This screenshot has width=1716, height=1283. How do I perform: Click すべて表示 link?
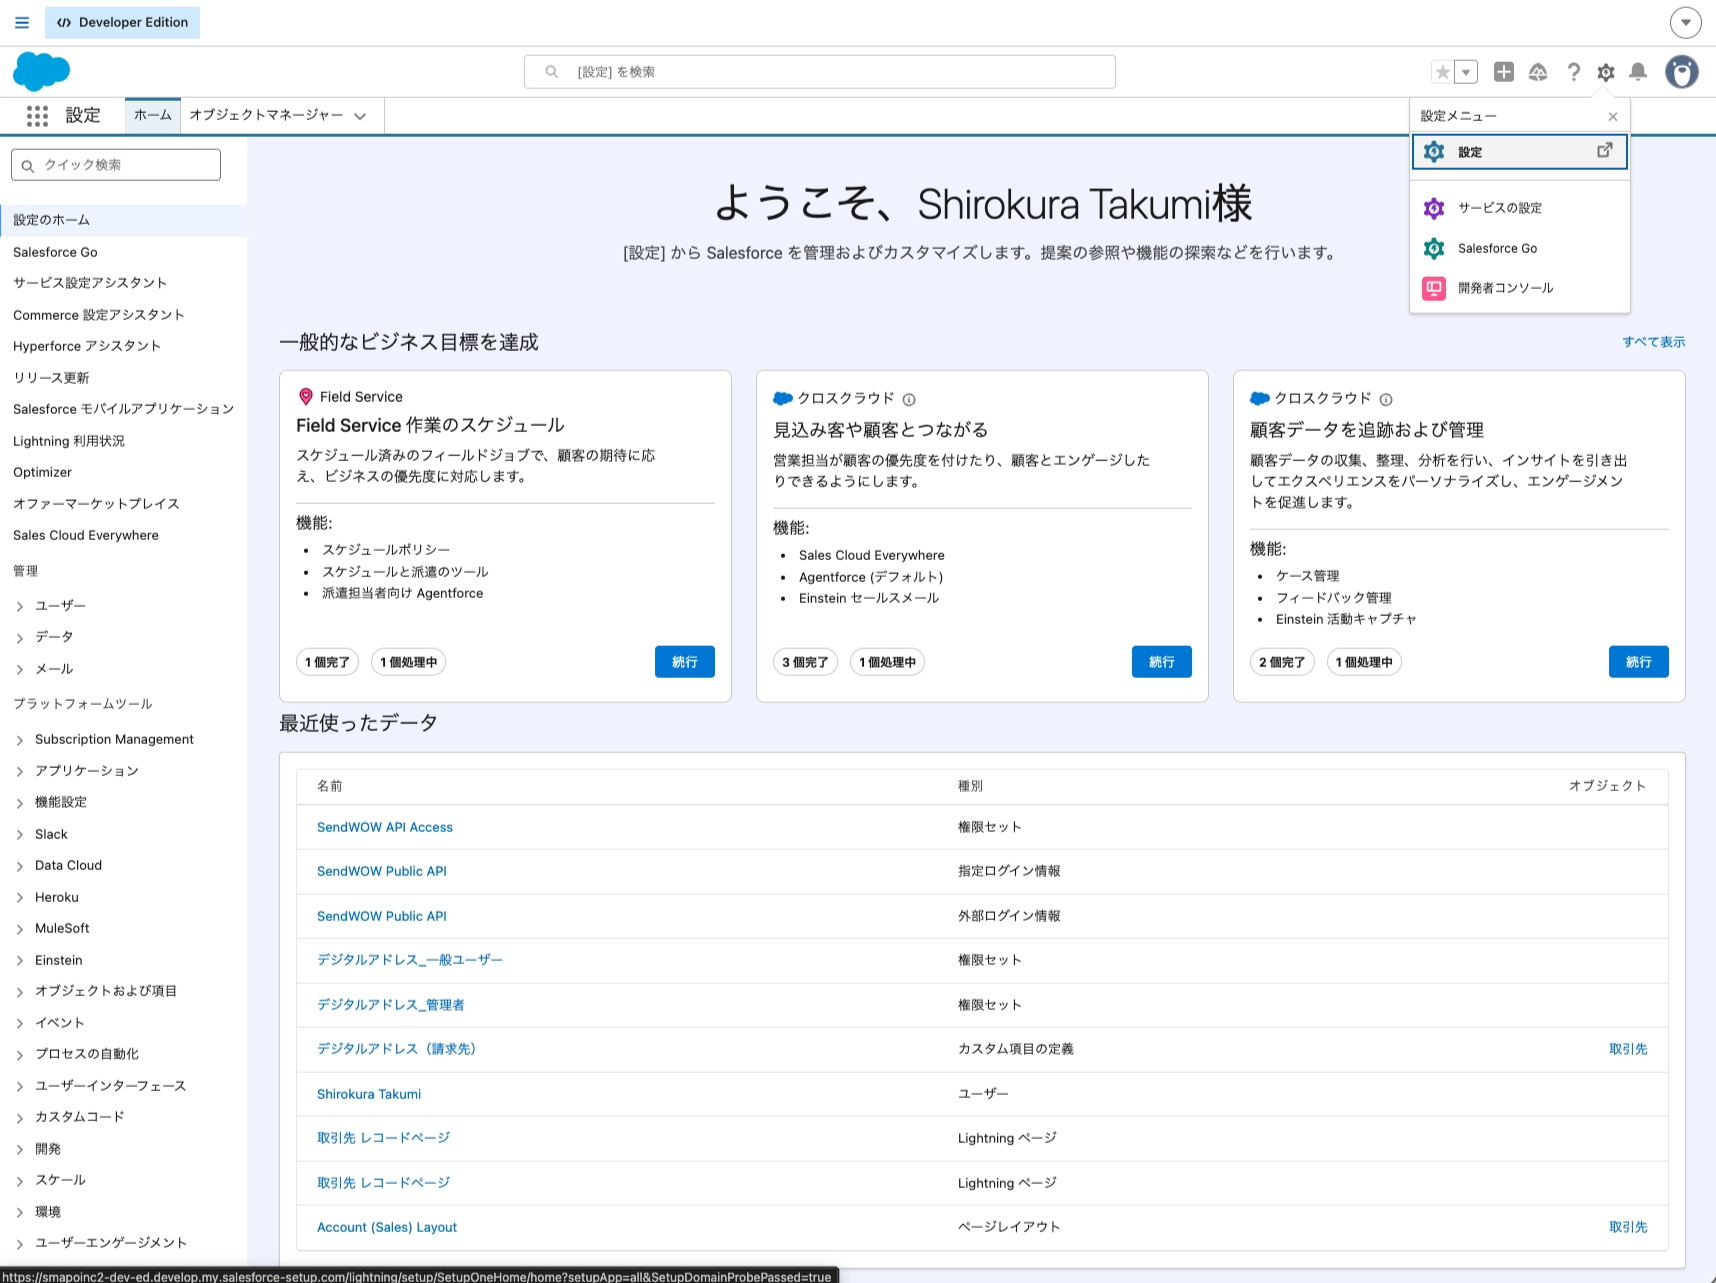click(x=1653, y=342)
